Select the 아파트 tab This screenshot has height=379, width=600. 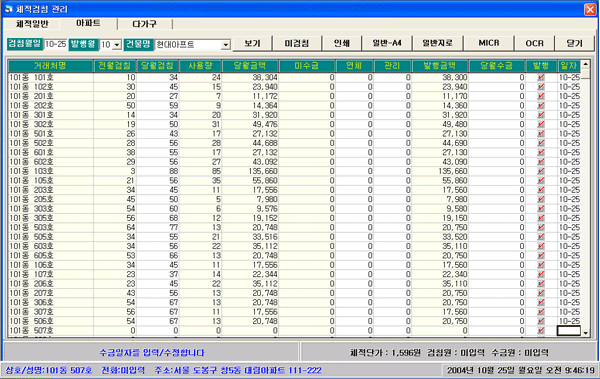click(88, 23)
